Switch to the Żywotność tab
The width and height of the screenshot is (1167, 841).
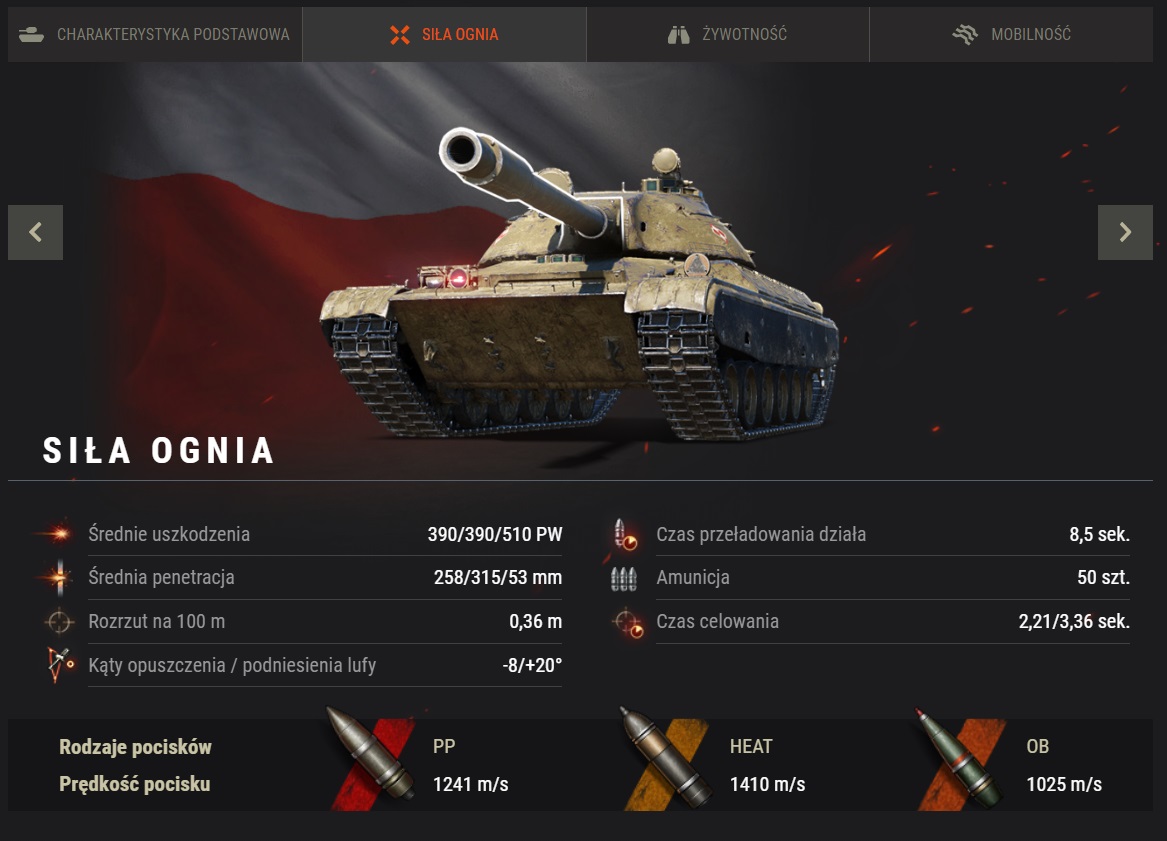pos(728,34)
